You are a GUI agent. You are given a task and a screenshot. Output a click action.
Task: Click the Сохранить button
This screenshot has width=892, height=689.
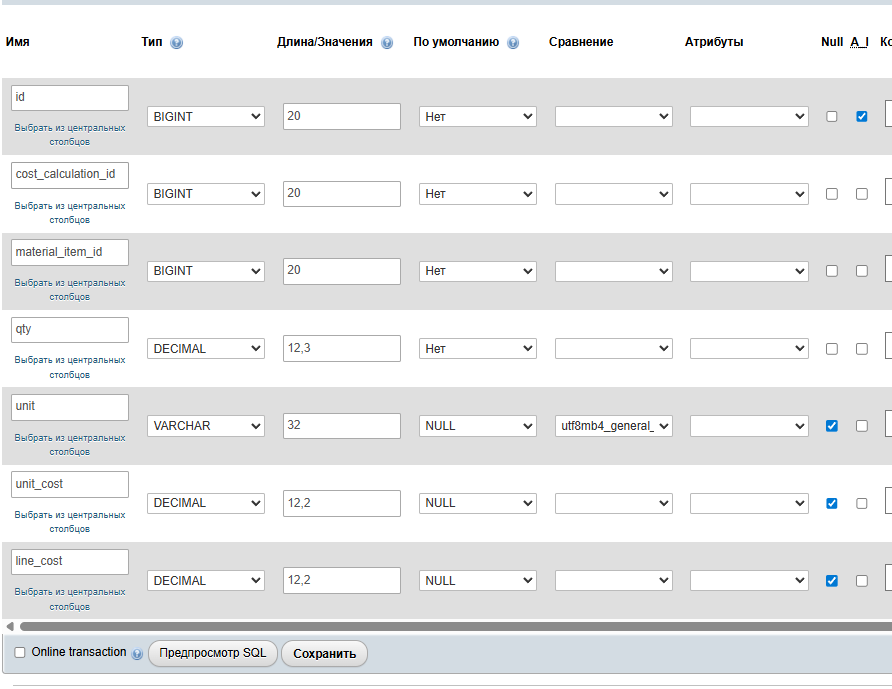point(324,654)
